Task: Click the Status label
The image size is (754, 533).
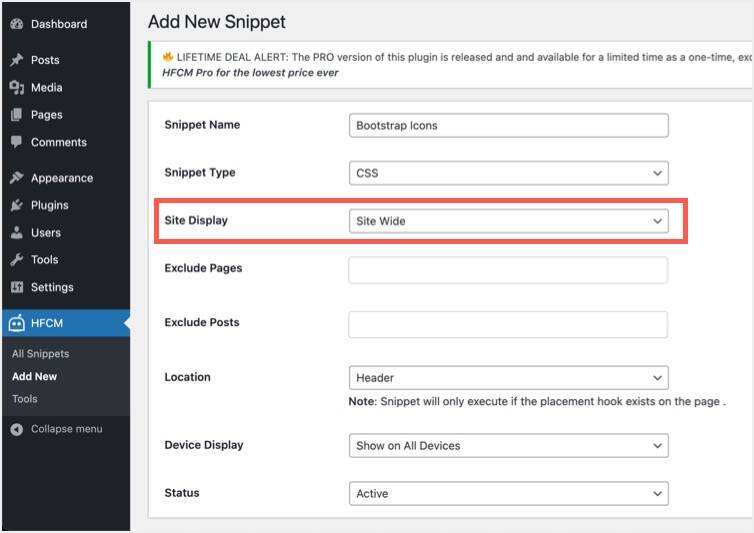Action: tap(181, 493)
